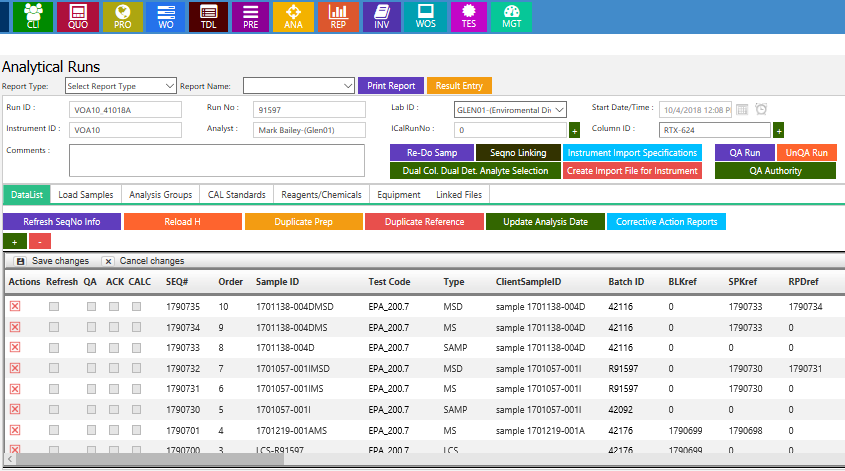The width and height of the screenshot is (845, 471).
Task: Open the Start Date calendar picker
Action: [742, 109]
